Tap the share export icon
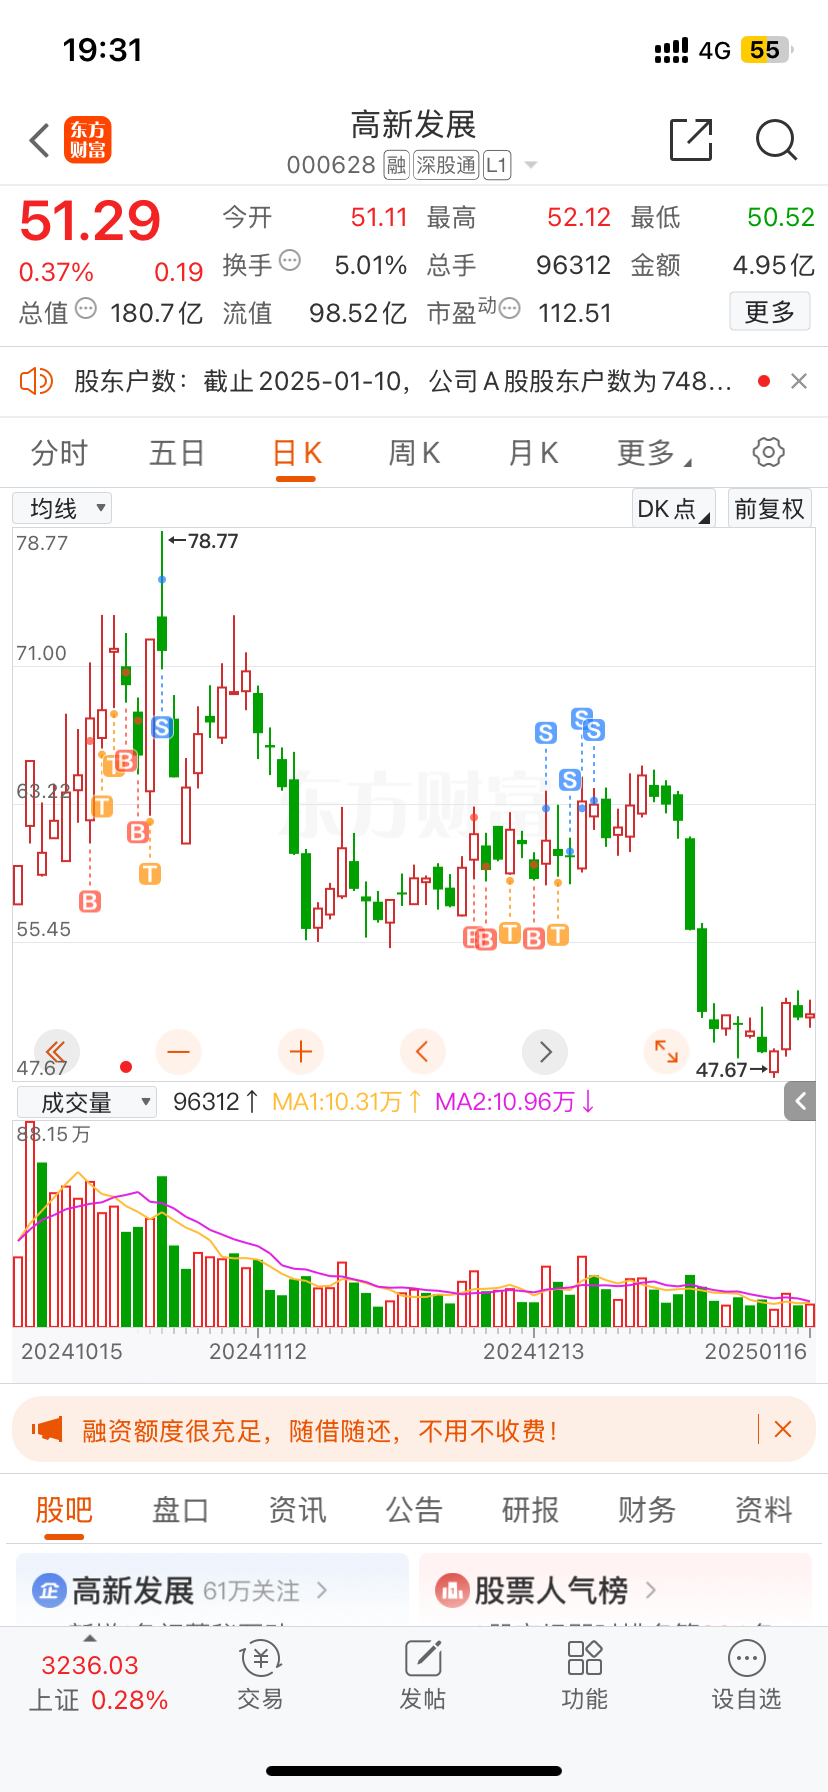The image size is (828, 1792). [x=691, y=139]
